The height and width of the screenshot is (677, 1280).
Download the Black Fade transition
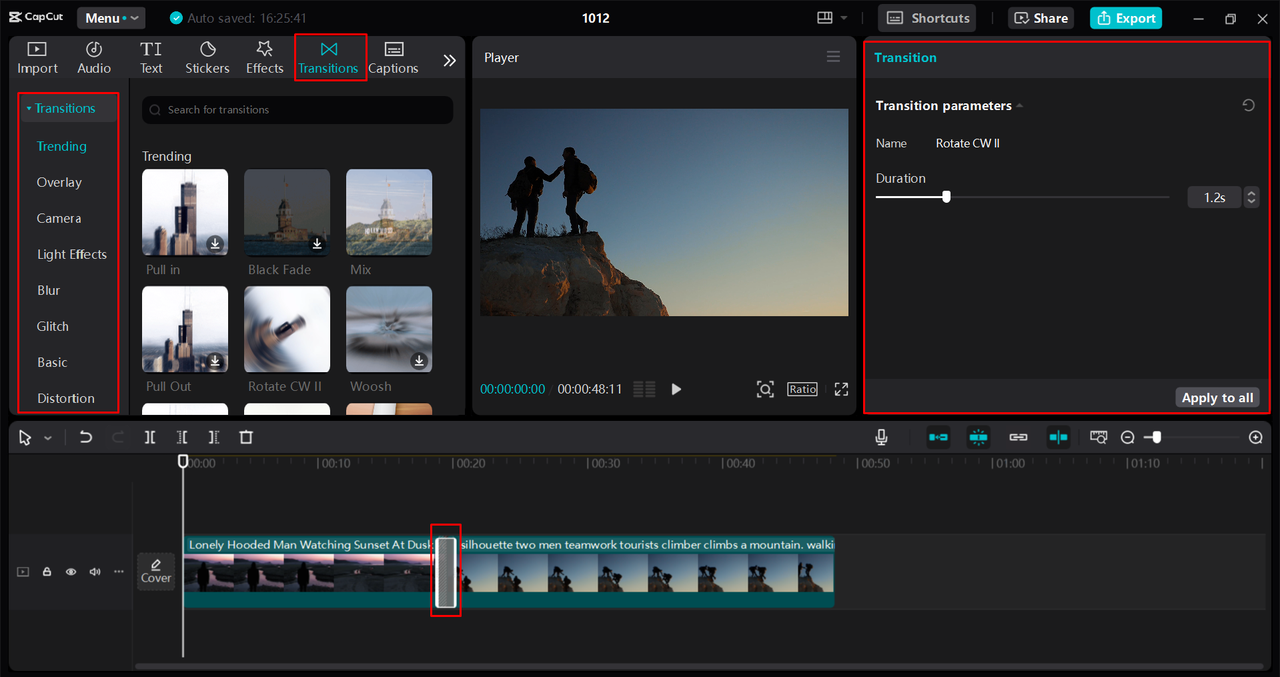pos(317,243)
